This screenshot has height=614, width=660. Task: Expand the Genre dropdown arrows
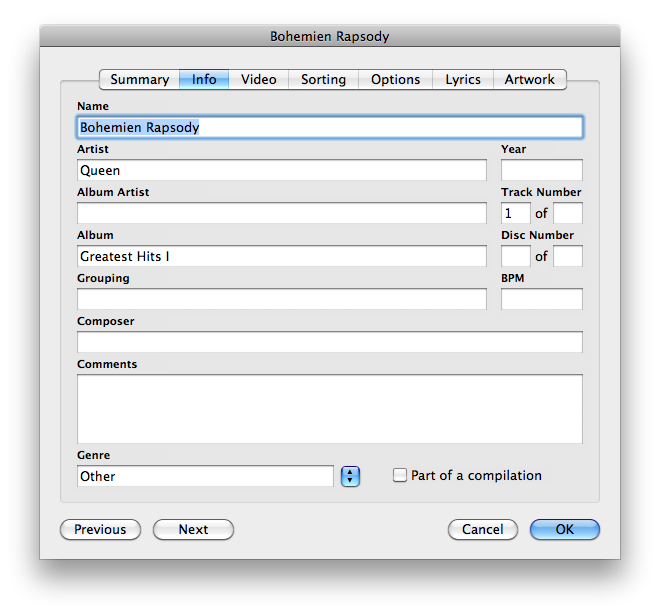(x=349, y=477)
